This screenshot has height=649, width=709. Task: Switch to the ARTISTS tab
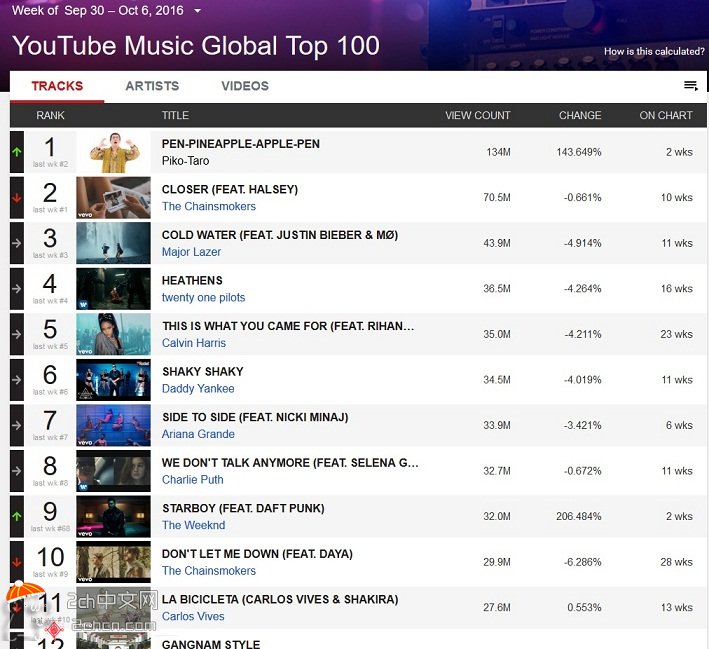[152, 86]
